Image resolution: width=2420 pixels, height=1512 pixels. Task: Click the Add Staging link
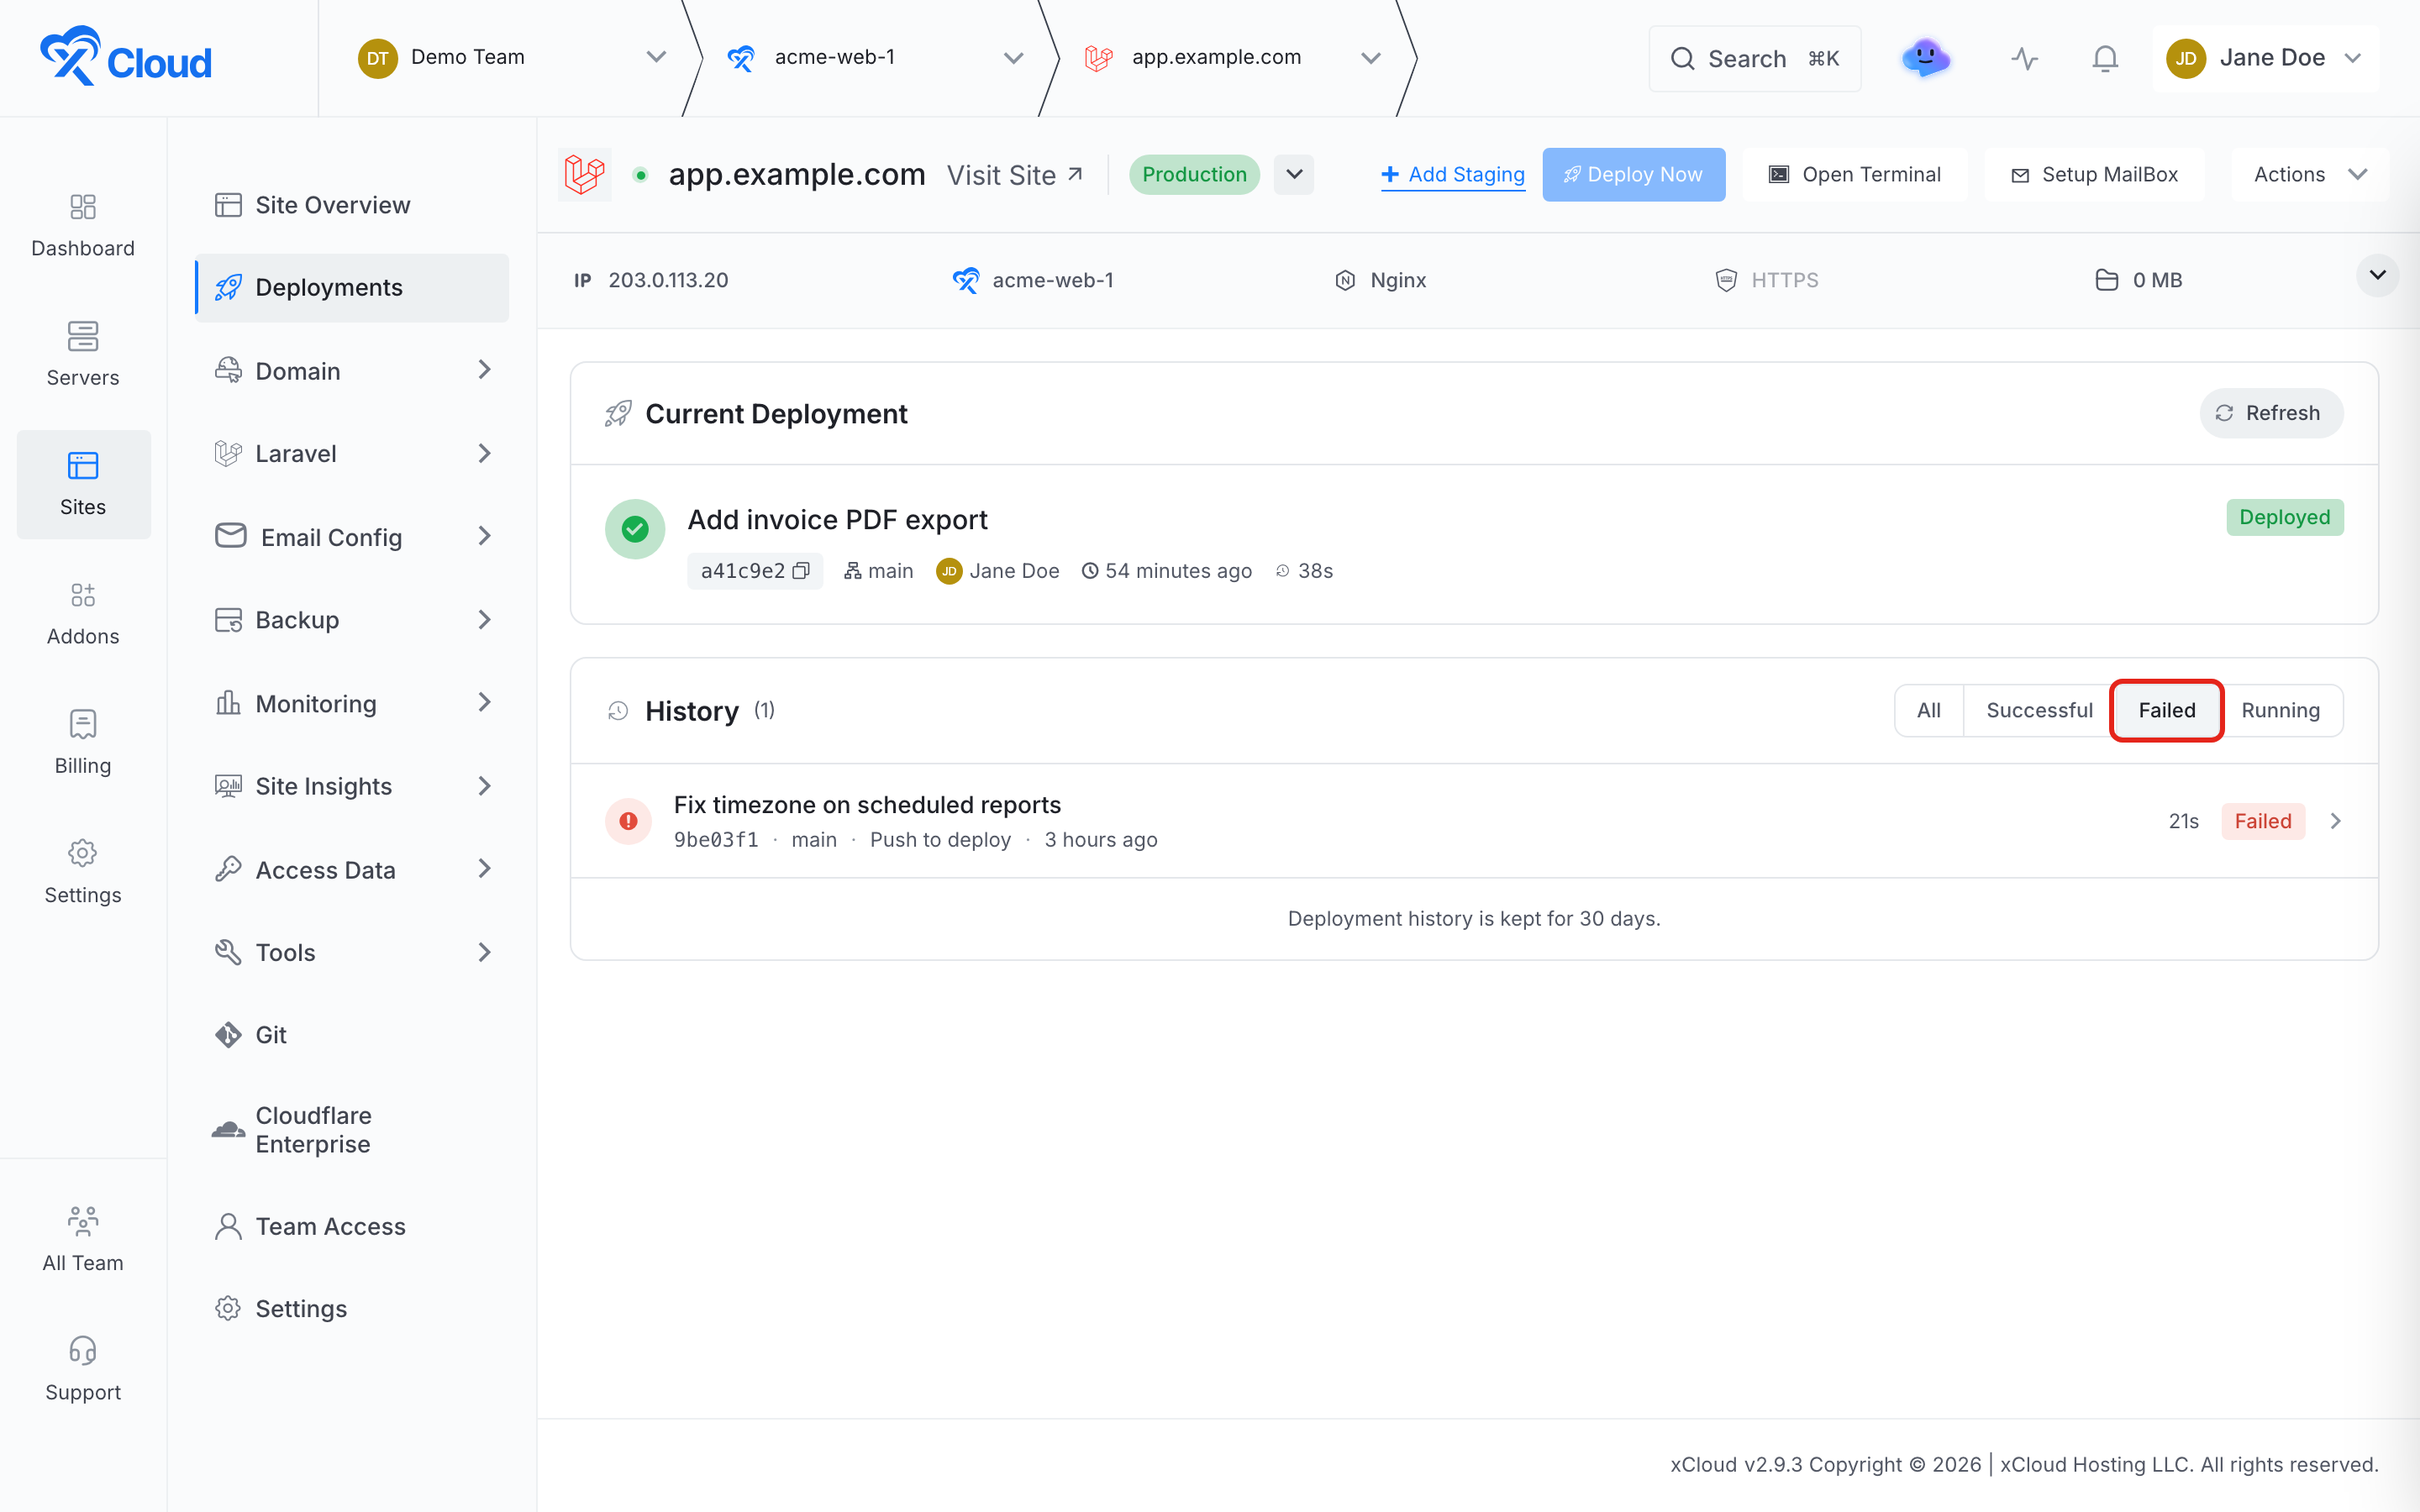(x=1453, y=175)
